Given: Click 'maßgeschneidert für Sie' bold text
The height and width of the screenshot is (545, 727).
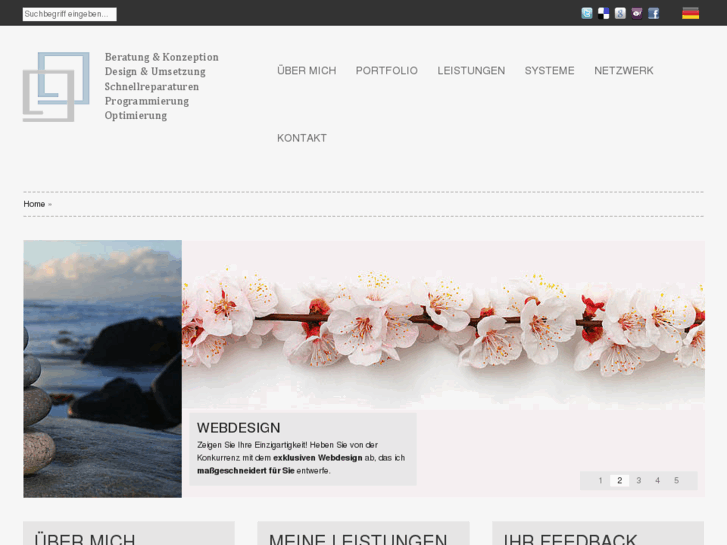Looking at the screenshot, I should click(246, 471).
